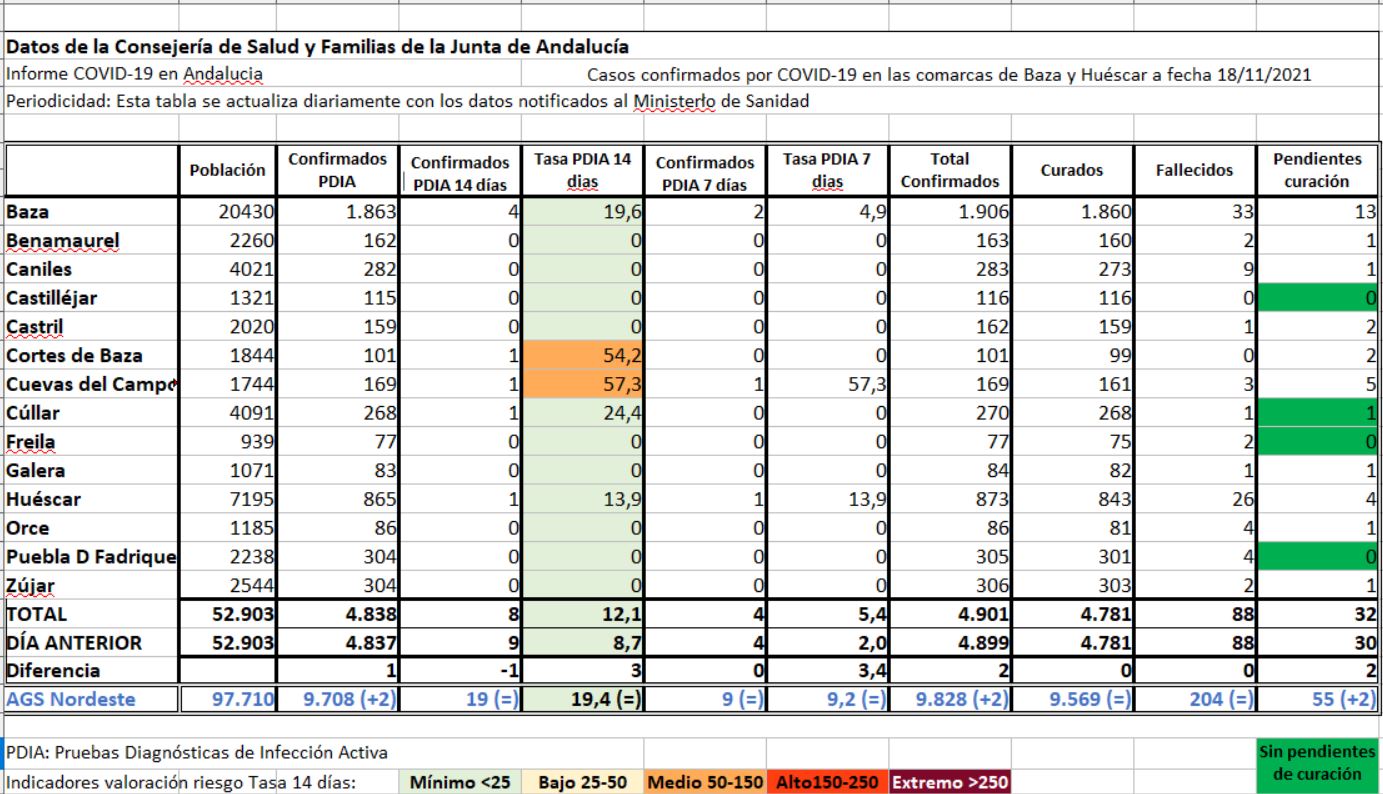Click the Fallecidos column header
Screen dimensions: 1383x794
tap(1194, 171)
